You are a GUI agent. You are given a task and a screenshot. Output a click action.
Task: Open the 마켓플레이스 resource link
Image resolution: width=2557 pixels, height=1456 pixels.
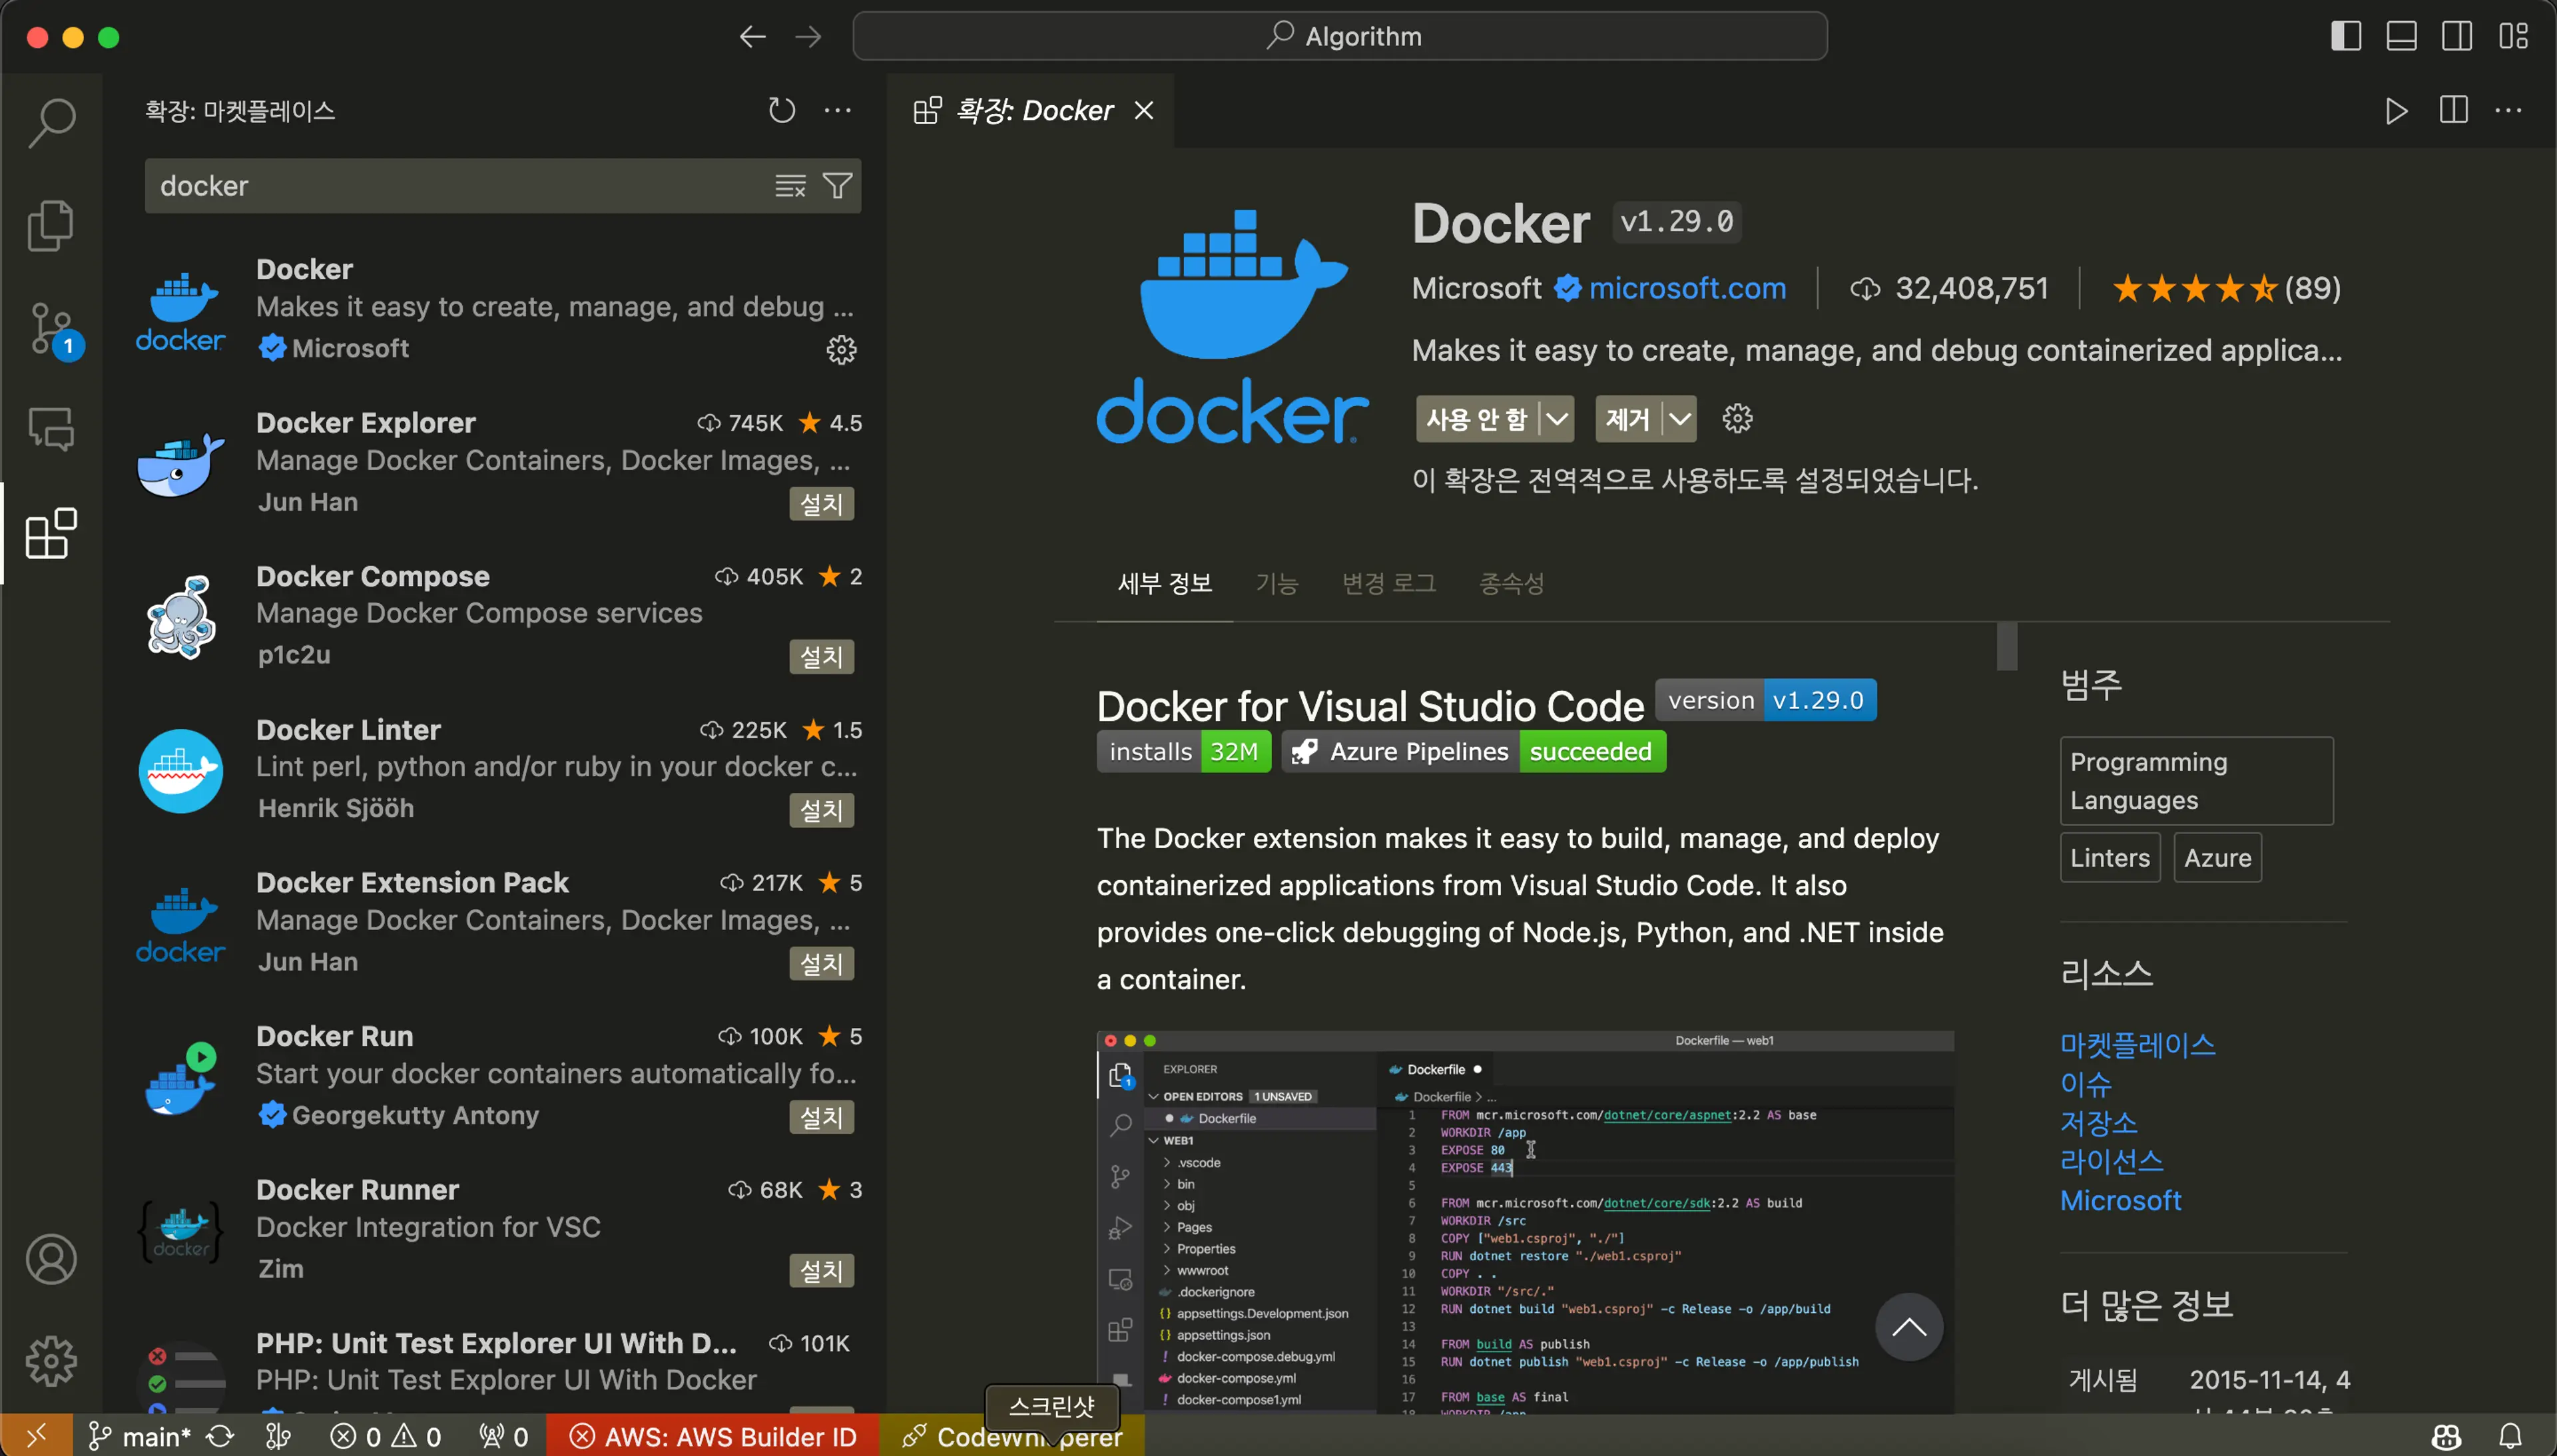tap(2137, 1044)
